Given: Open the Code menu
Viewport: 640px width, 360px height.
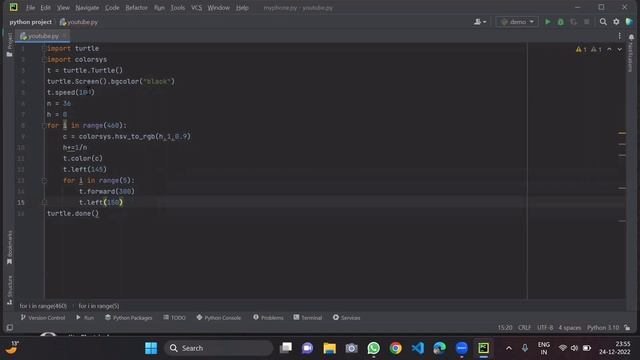Looking at the screenshot, I should point(112,7).
